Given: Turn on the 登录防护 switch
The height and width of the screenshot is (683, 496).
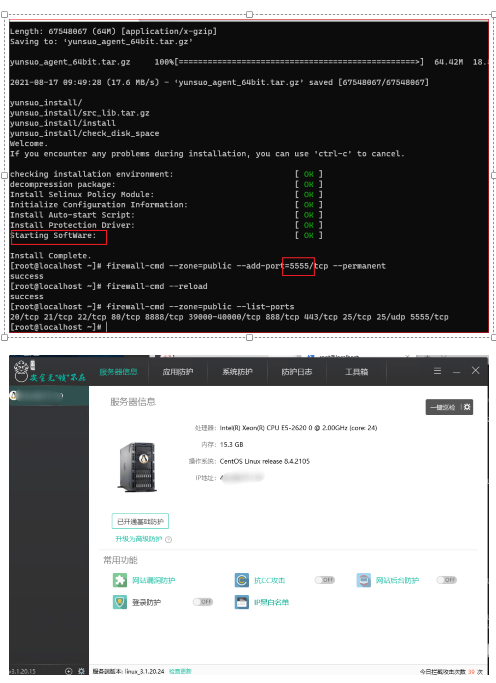Looking at the screenshot, I should [x=203, y=602].
